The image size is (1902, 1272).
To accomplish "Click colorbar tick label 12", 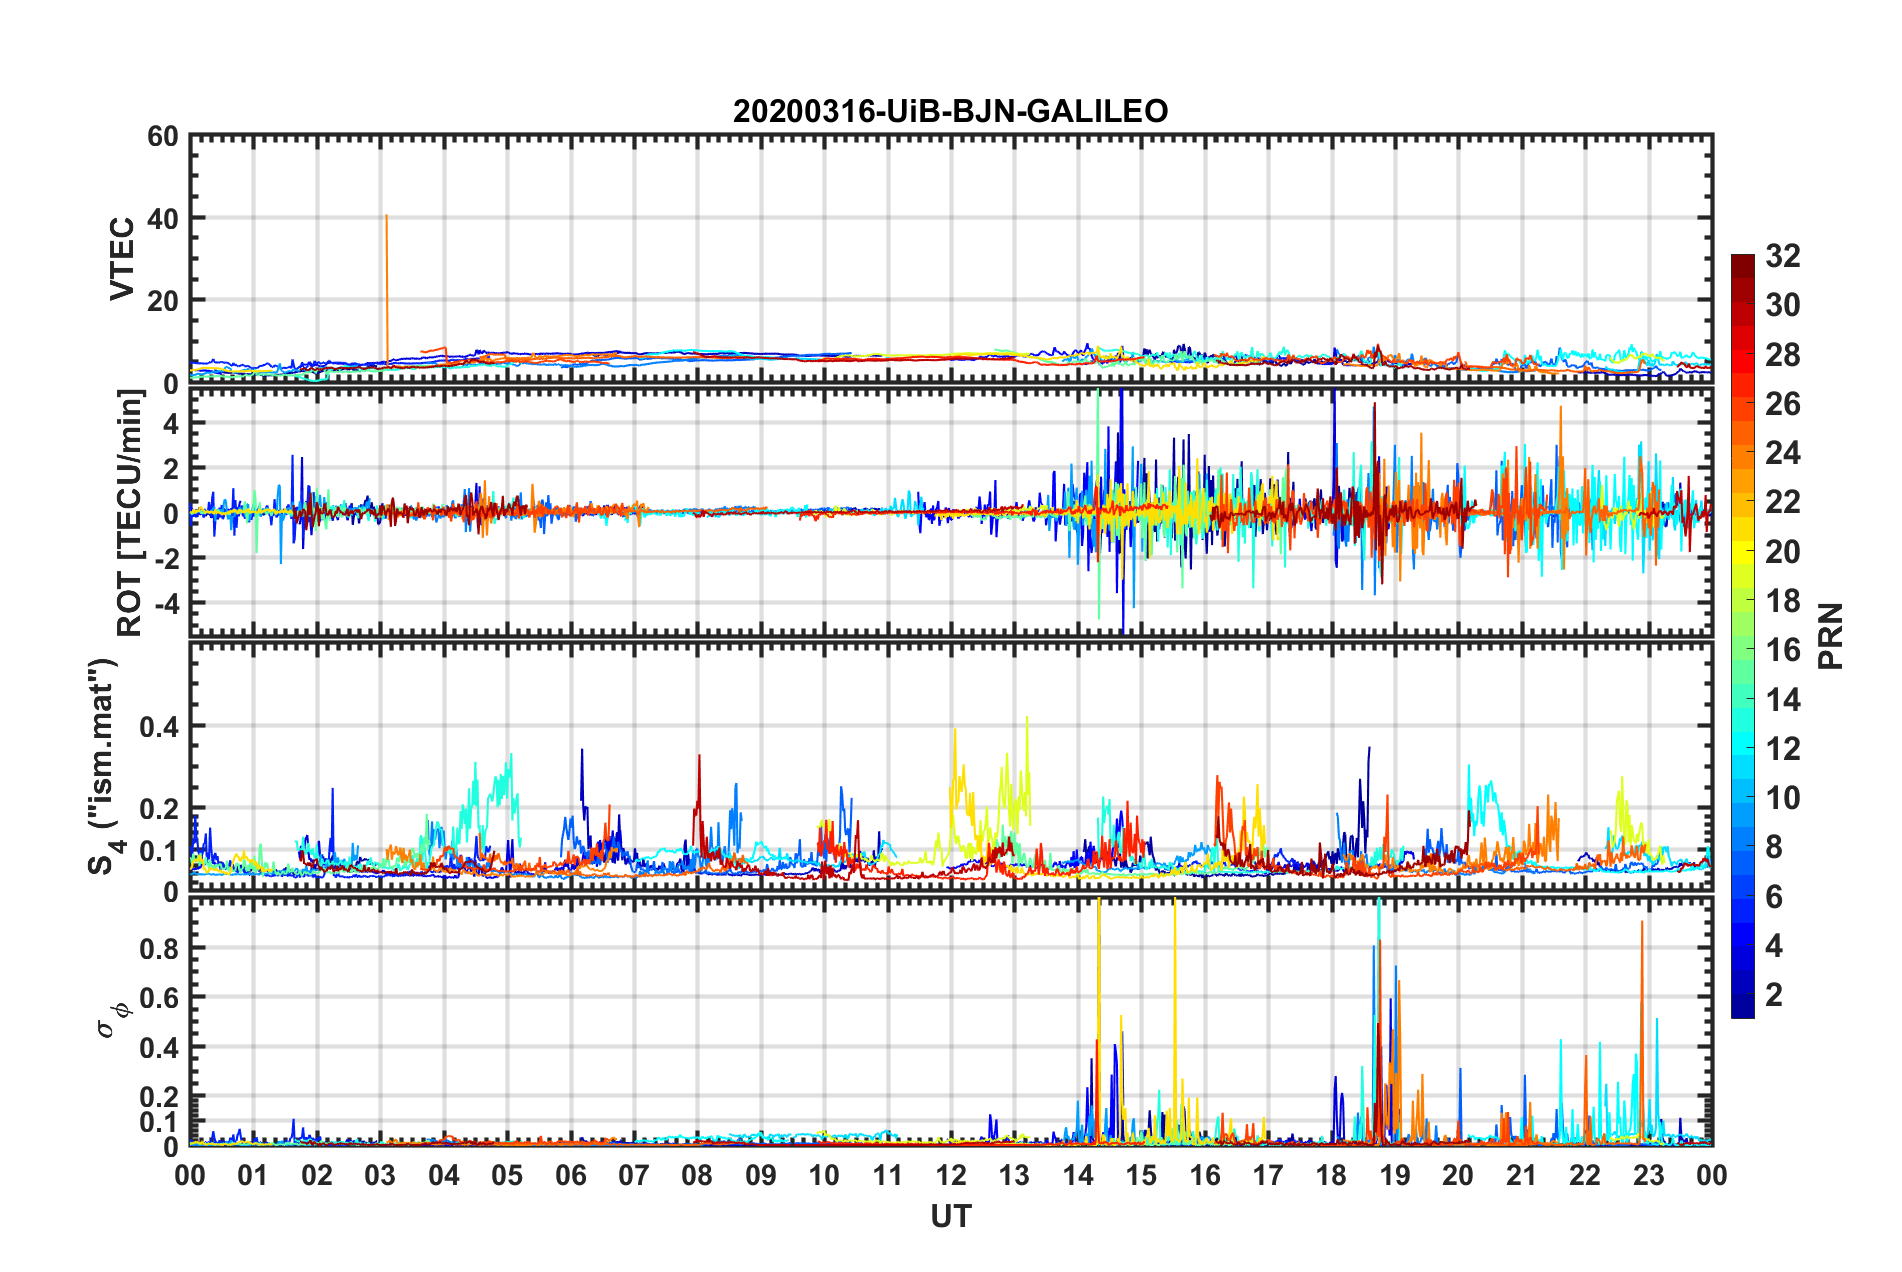I will tap(1782, 749).
